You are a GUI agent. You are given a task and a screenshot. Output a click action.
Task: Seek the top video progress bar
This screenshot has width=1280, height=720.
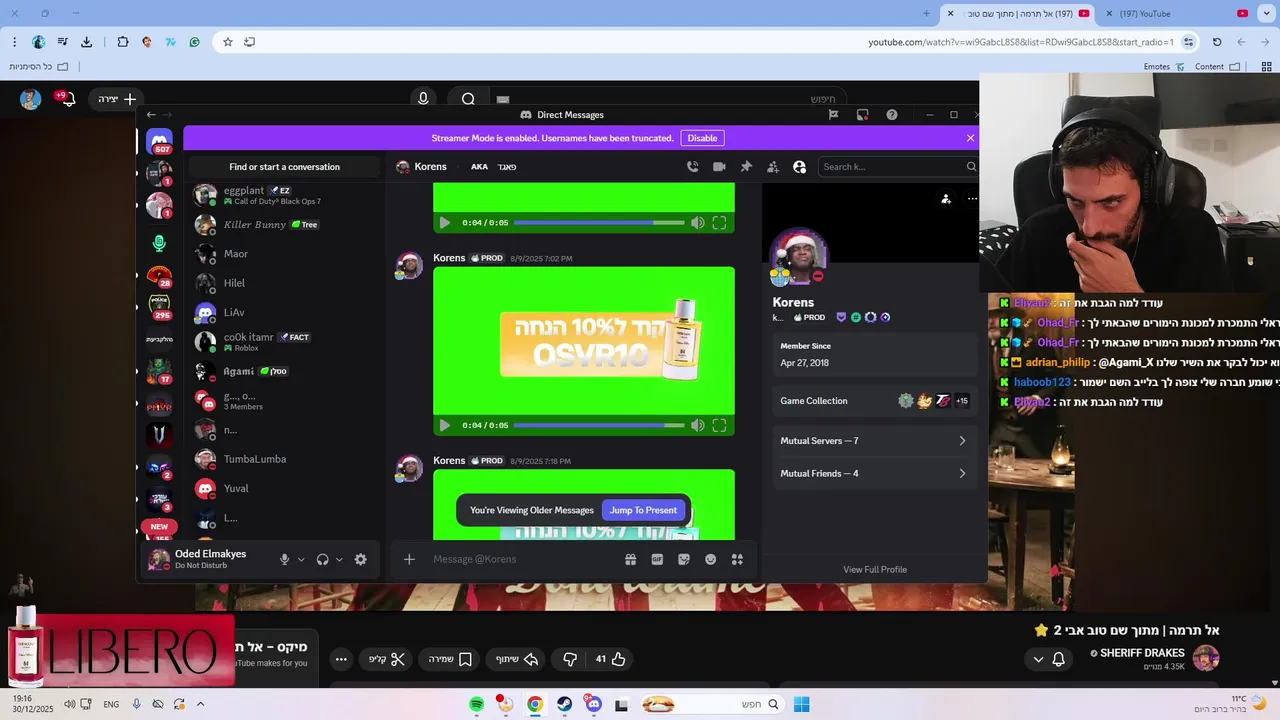coord(599,223)
